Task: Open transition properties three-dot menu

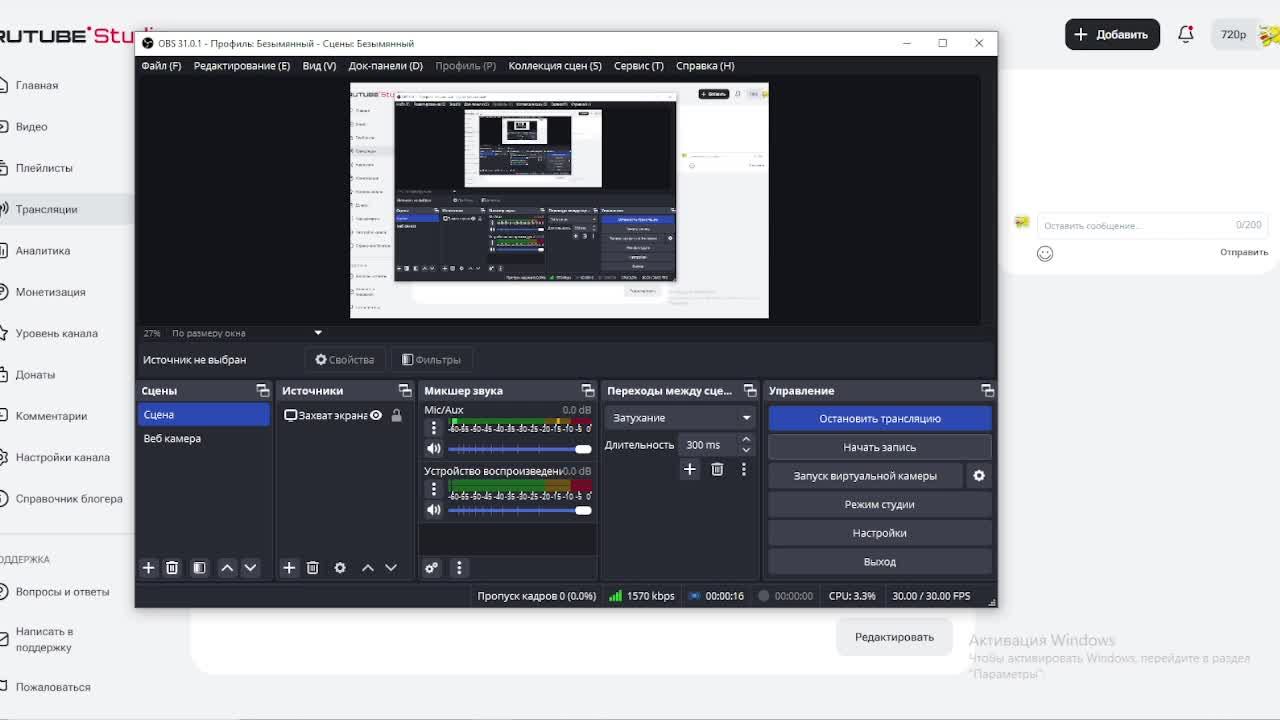Action: click(x=743, y=469)
